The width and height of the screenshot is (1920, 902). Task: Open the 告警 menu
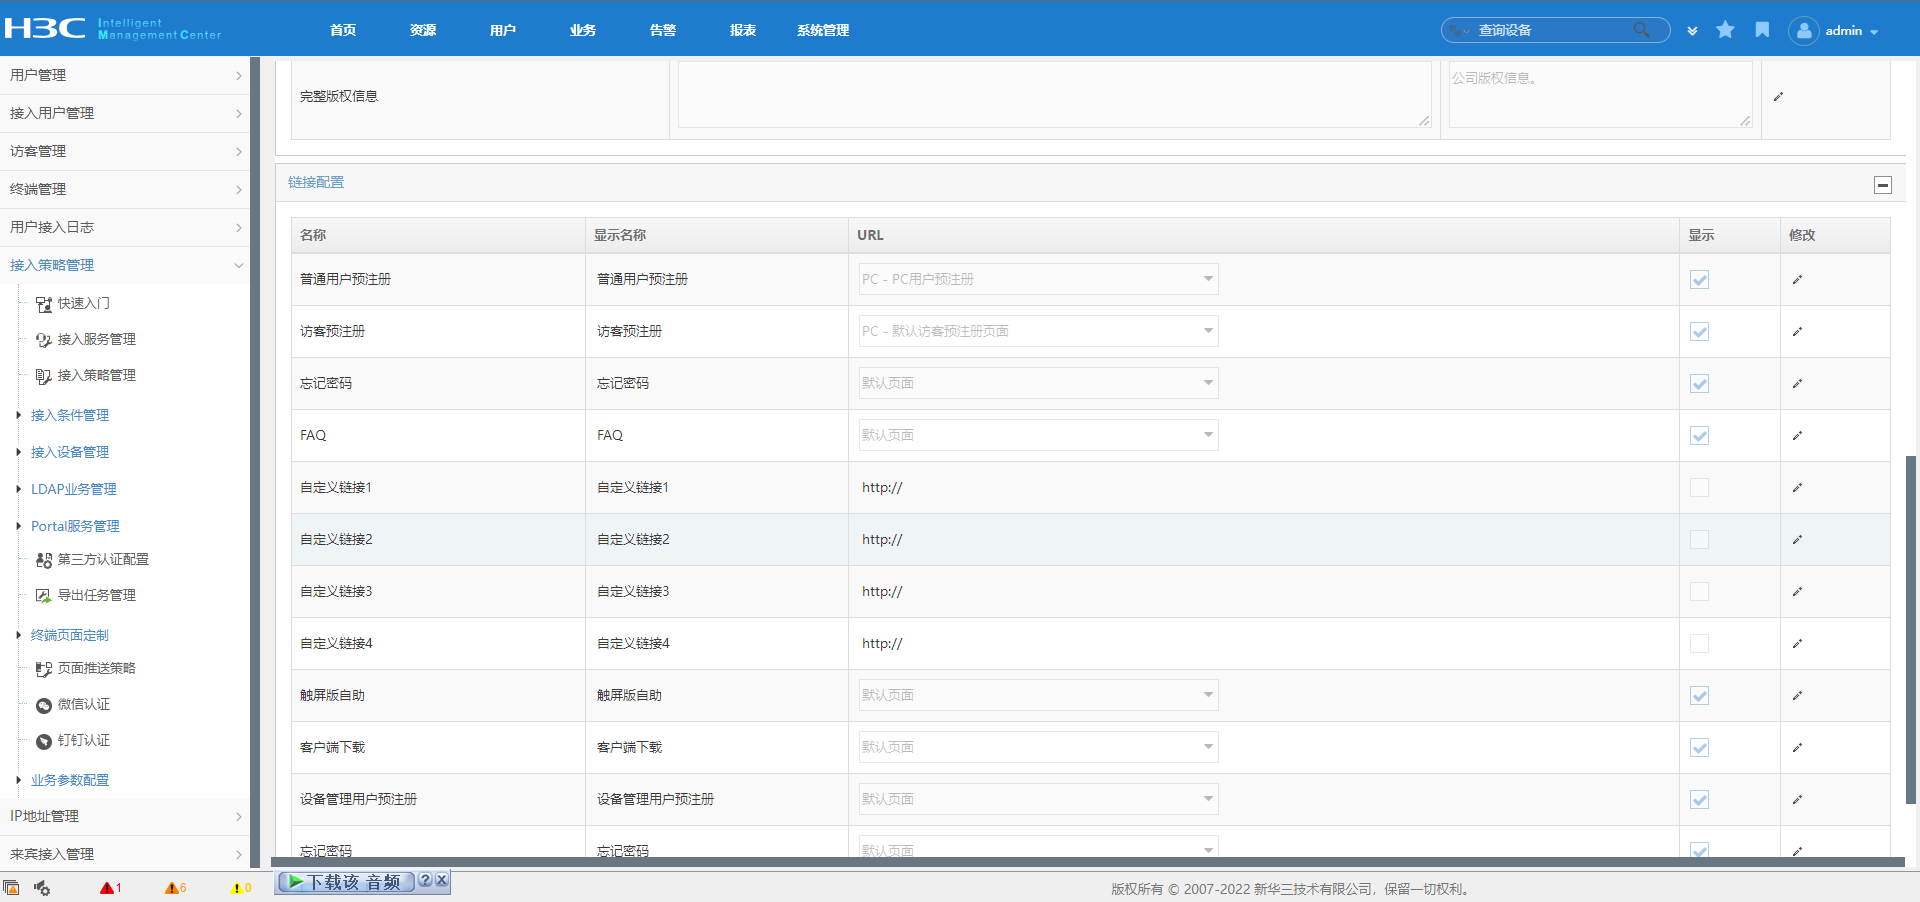click(x=663, y=30)
